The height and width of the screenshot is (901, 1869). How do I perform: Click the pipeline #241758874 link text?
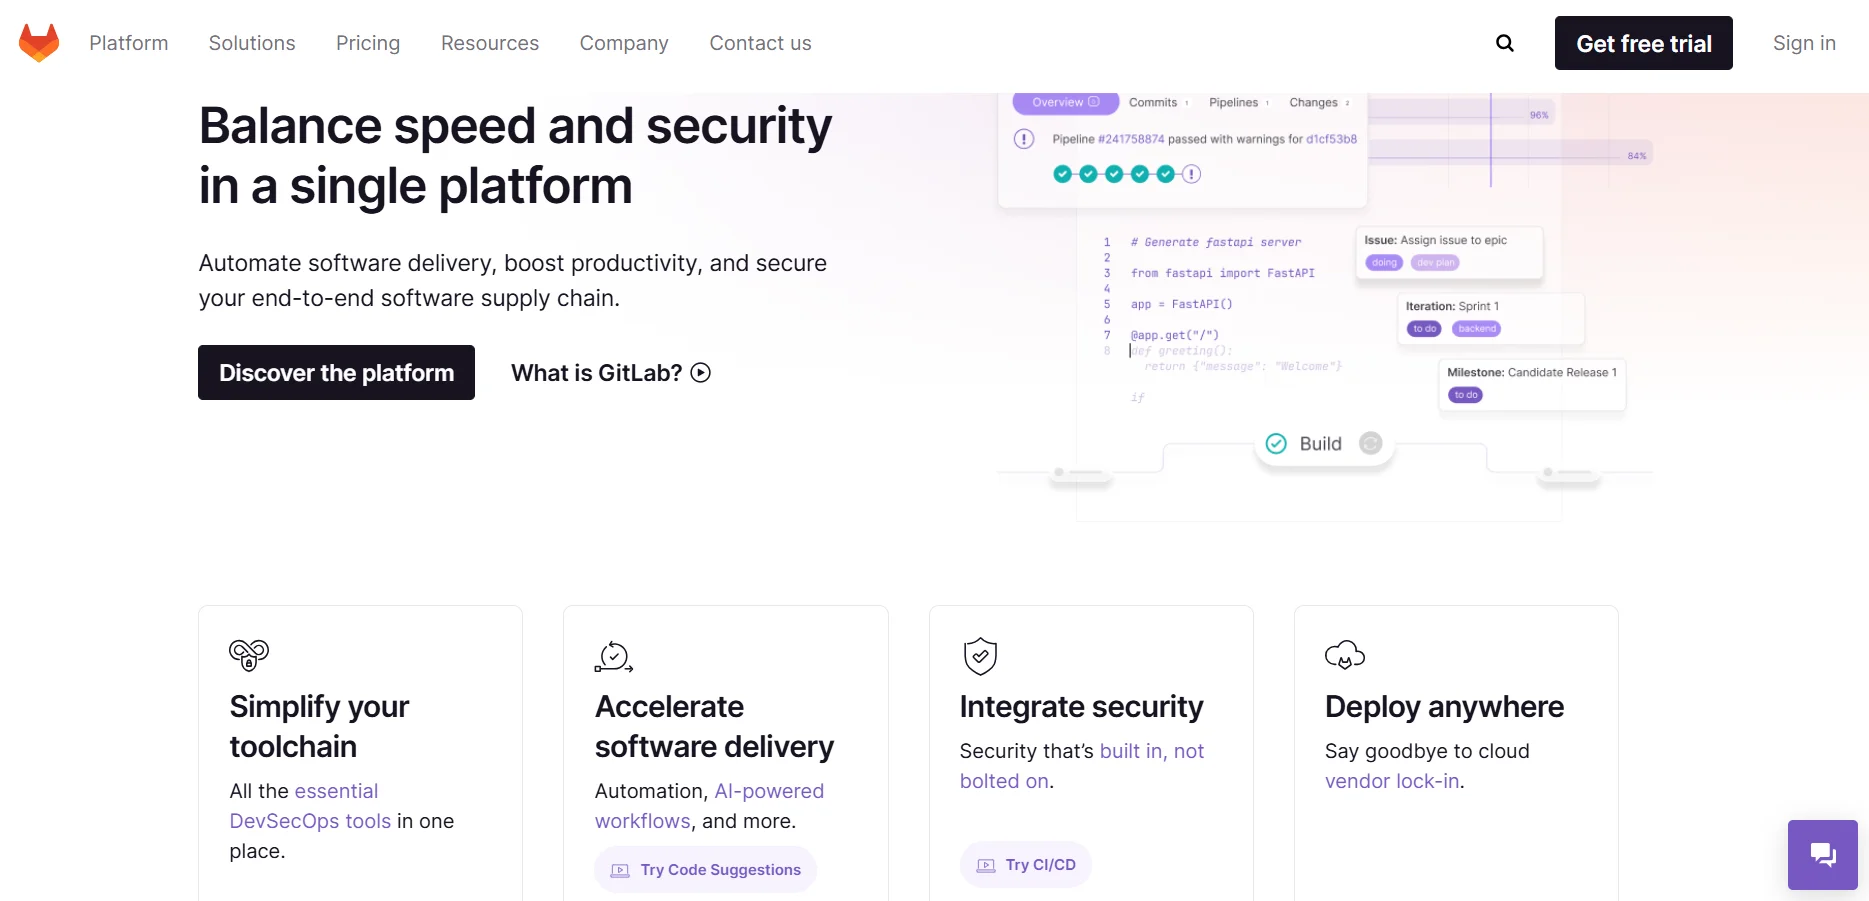(x=1131, y=139)
